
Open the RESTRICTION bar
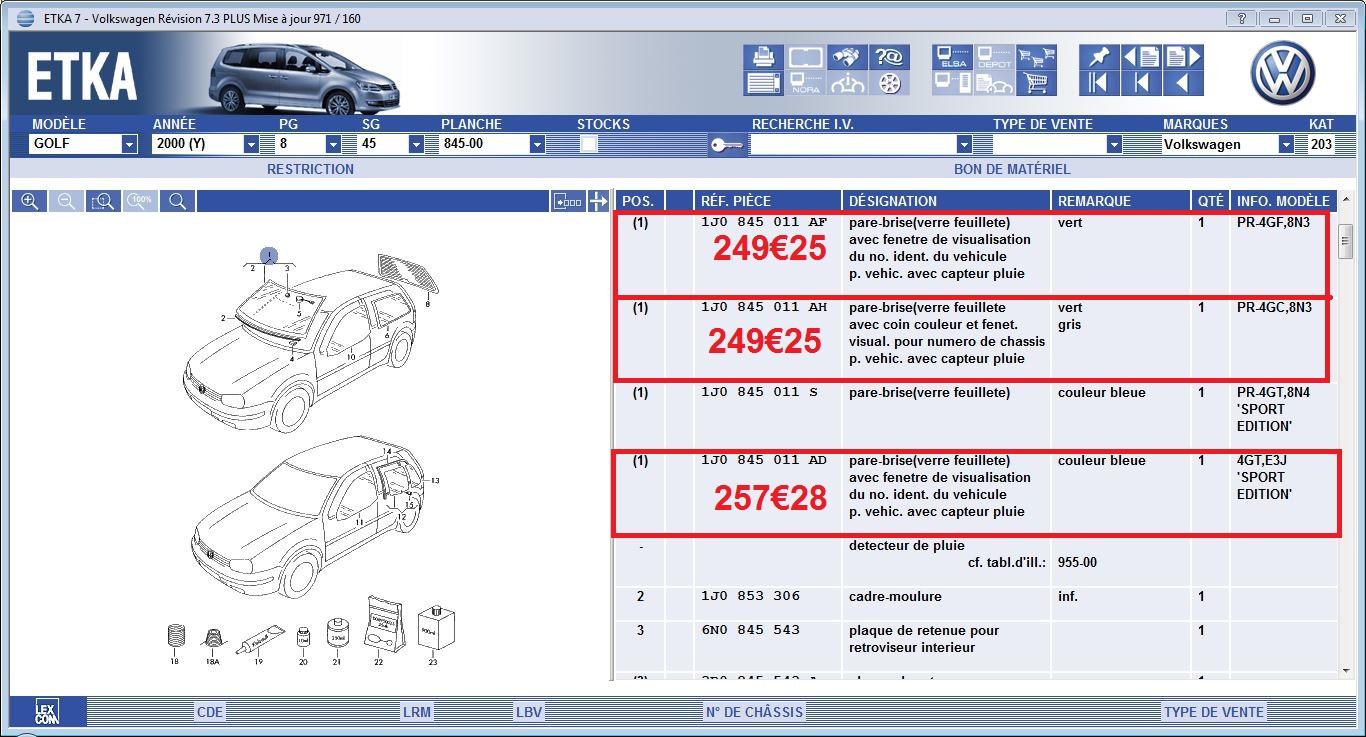[x=310, y=169]
